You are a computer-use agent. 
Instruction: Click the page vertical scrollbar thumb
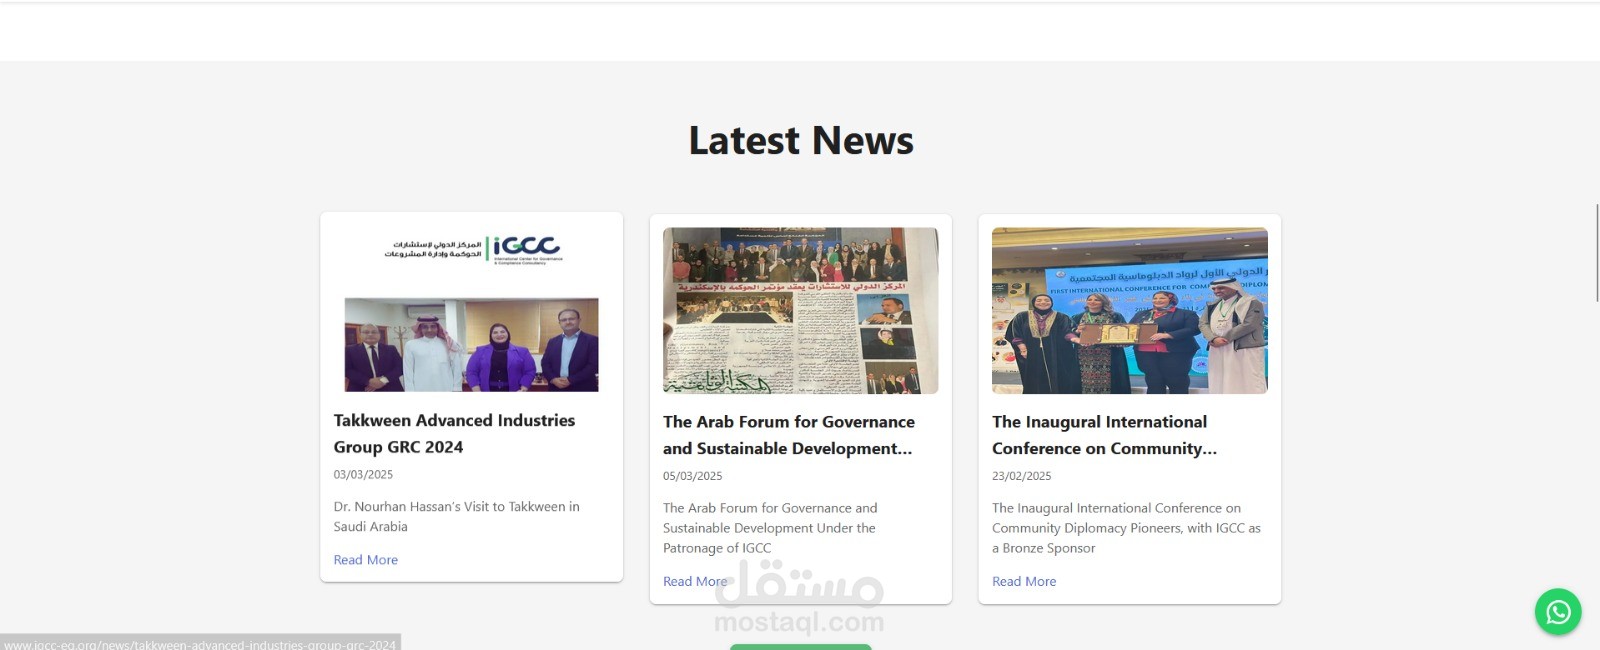[x=1597, y=252]
